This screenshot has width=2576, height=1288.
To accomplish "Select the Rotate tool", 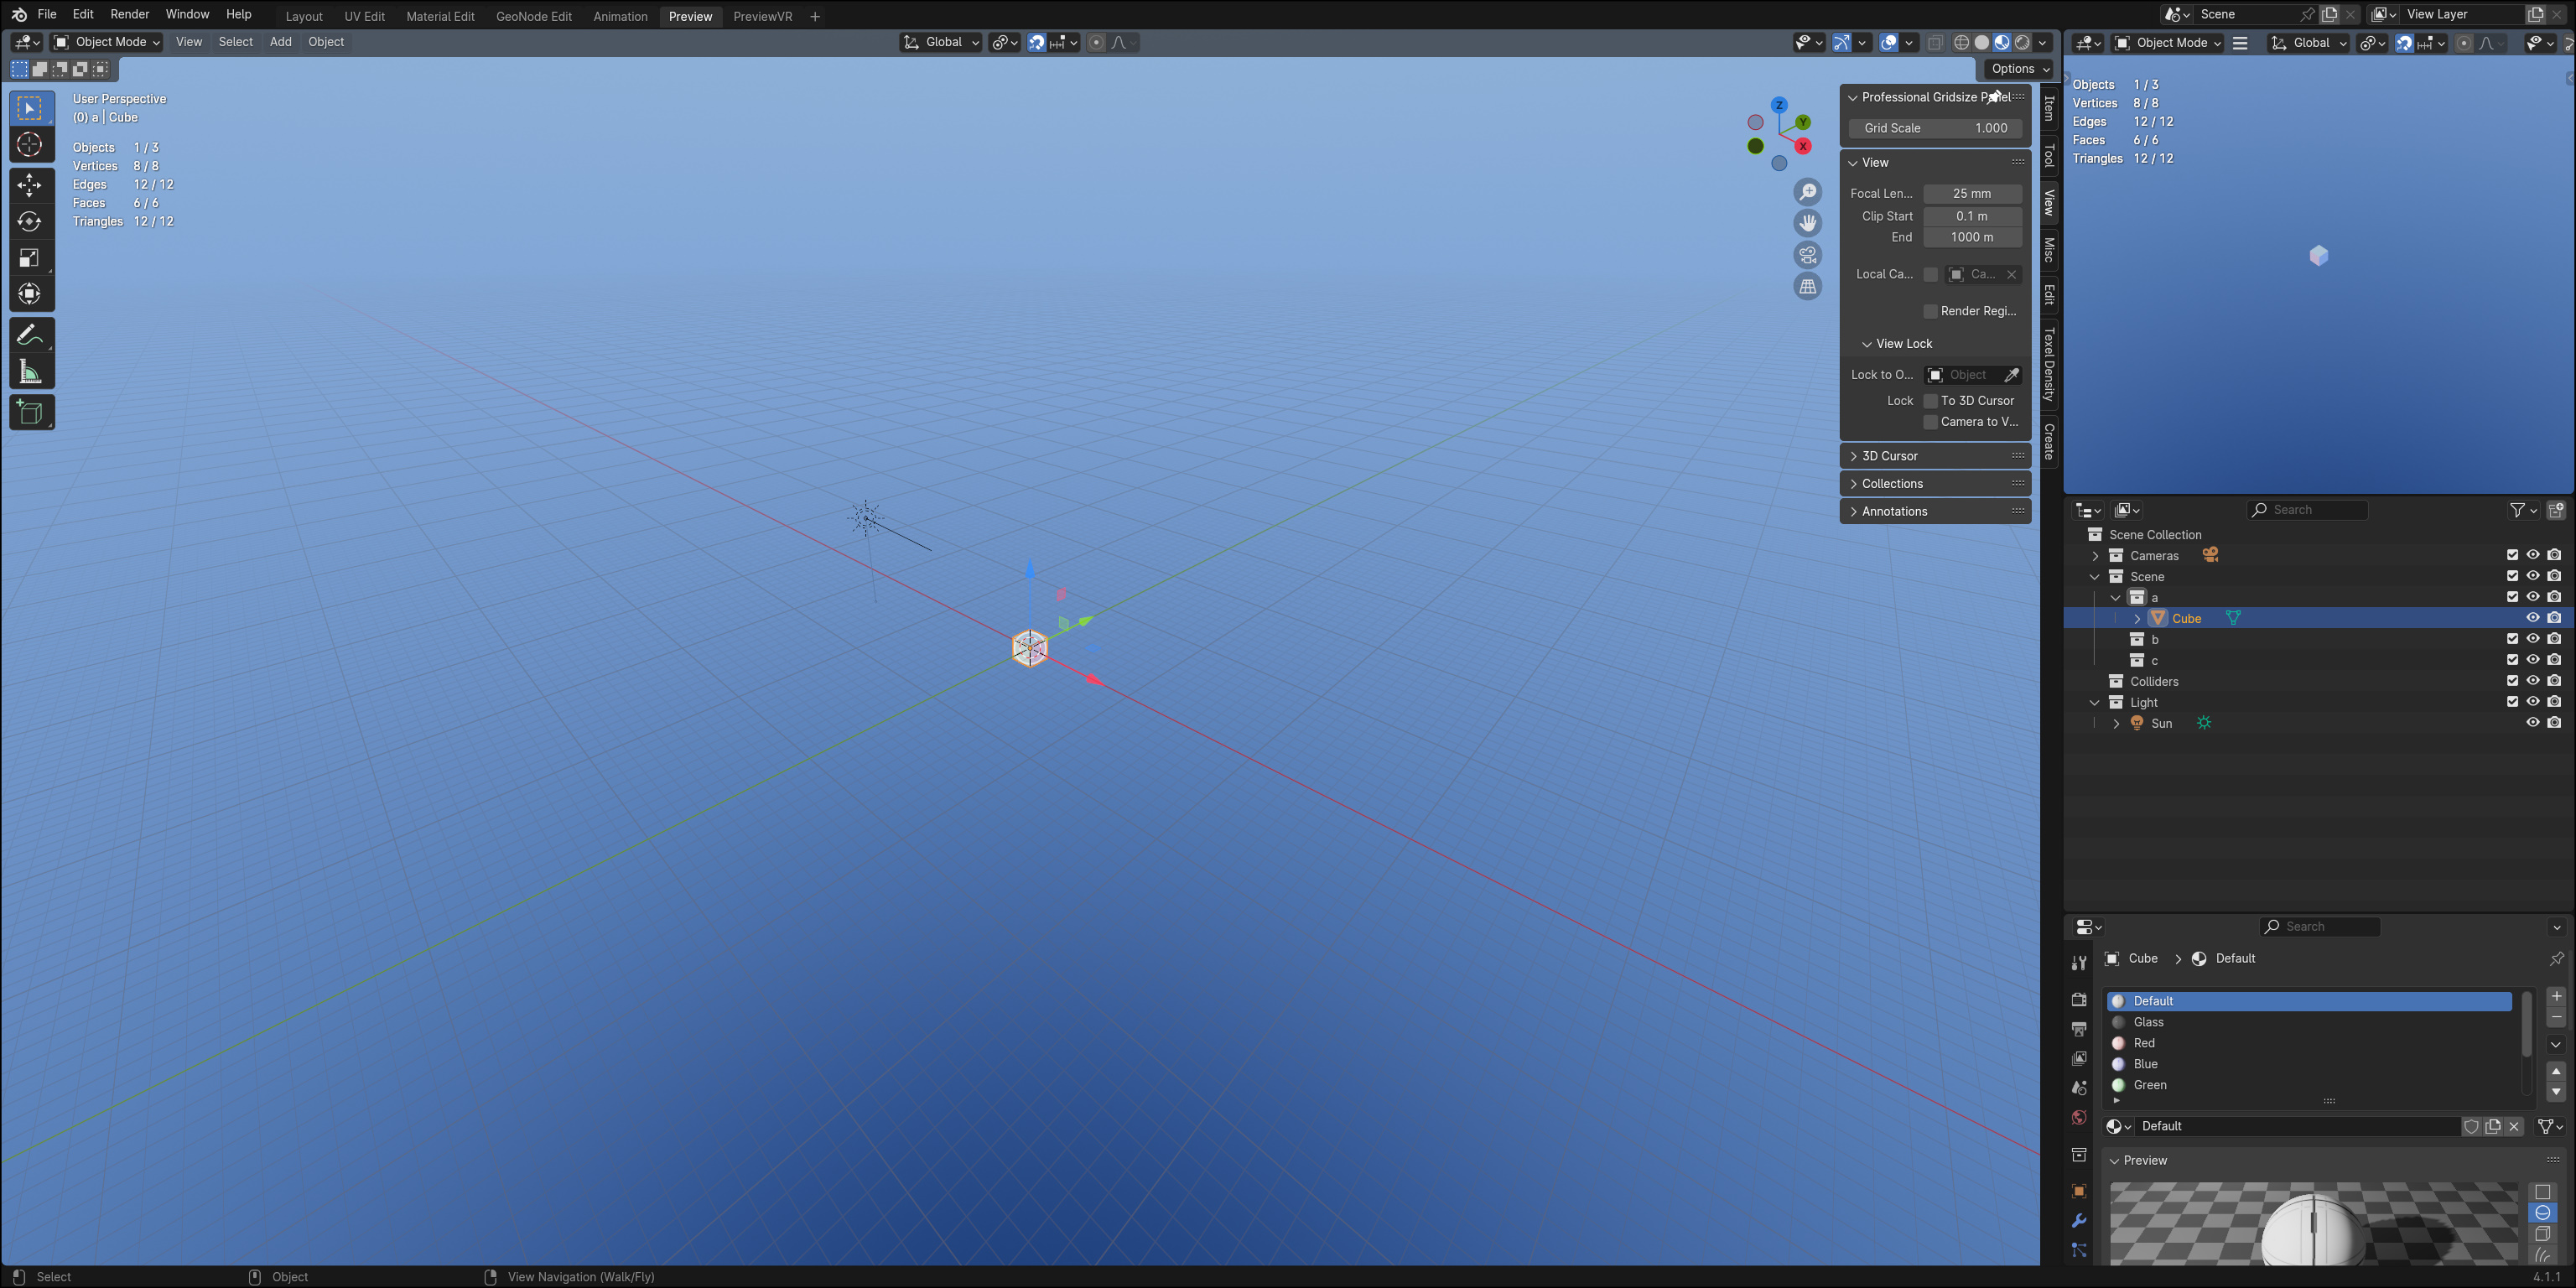I will point(30,222).
